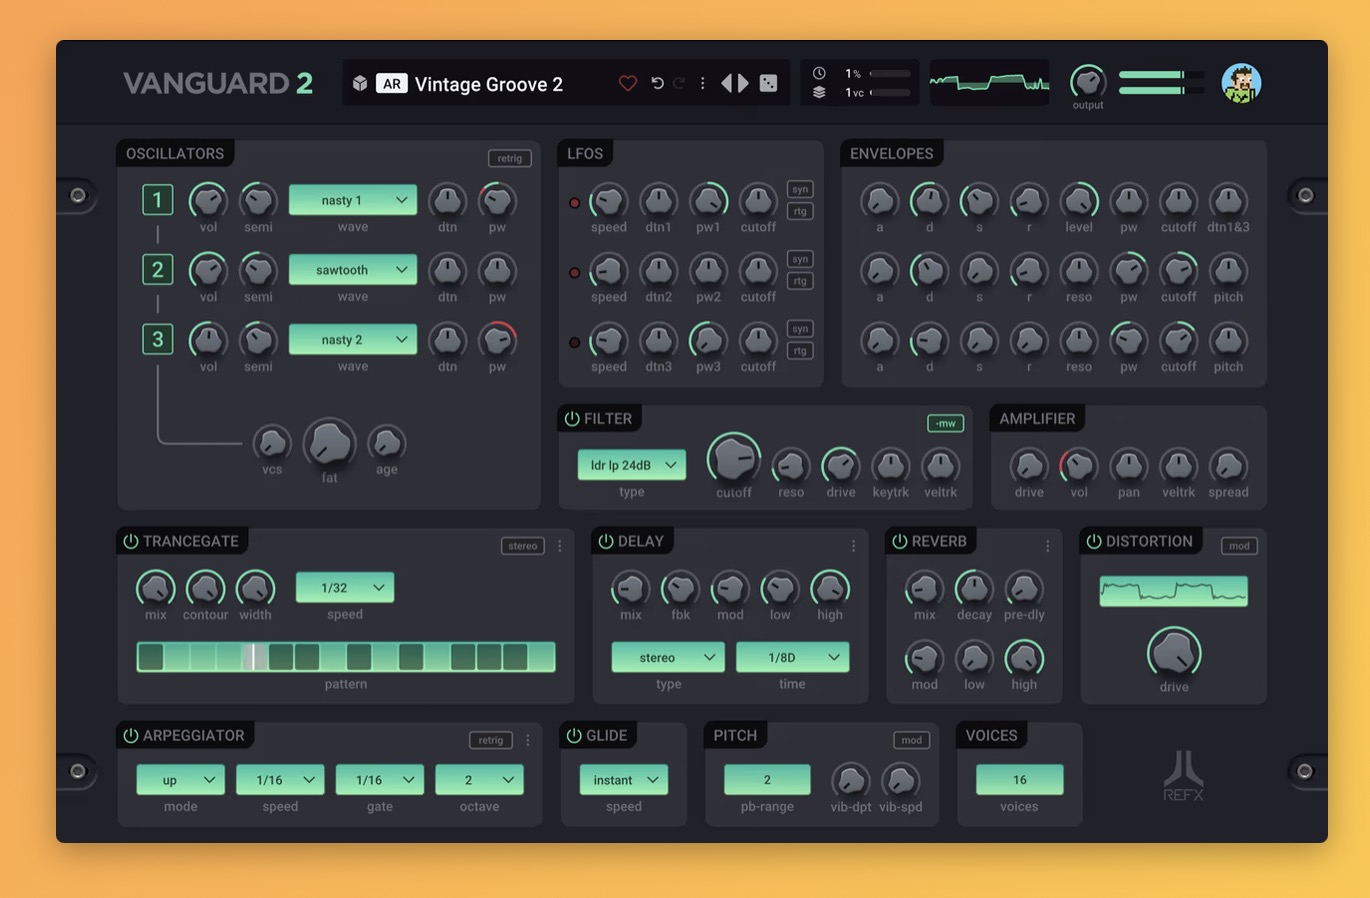Click the user avatar icon
The height and width of the screenshot is (898, 1370).
point(1241,83)
